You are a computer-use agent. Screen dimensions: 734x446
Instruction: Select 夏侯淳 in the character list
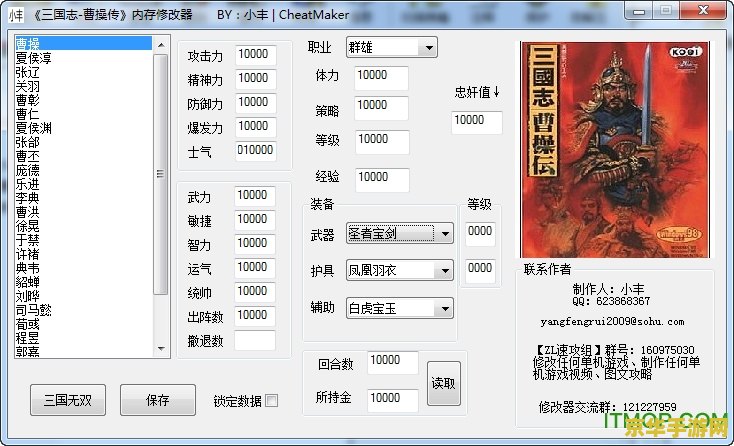[x=83, y=58]
